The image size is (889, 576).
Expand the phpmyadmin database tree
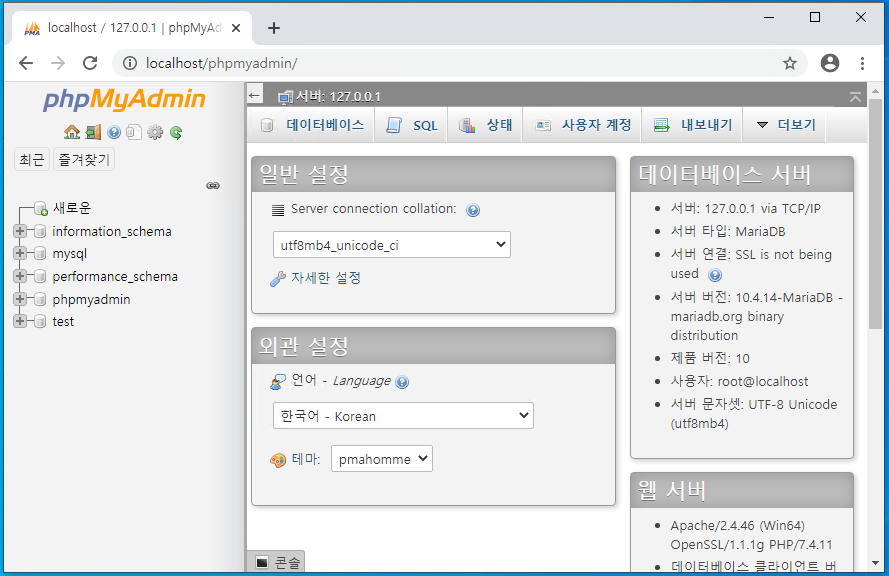coord(20,298)
